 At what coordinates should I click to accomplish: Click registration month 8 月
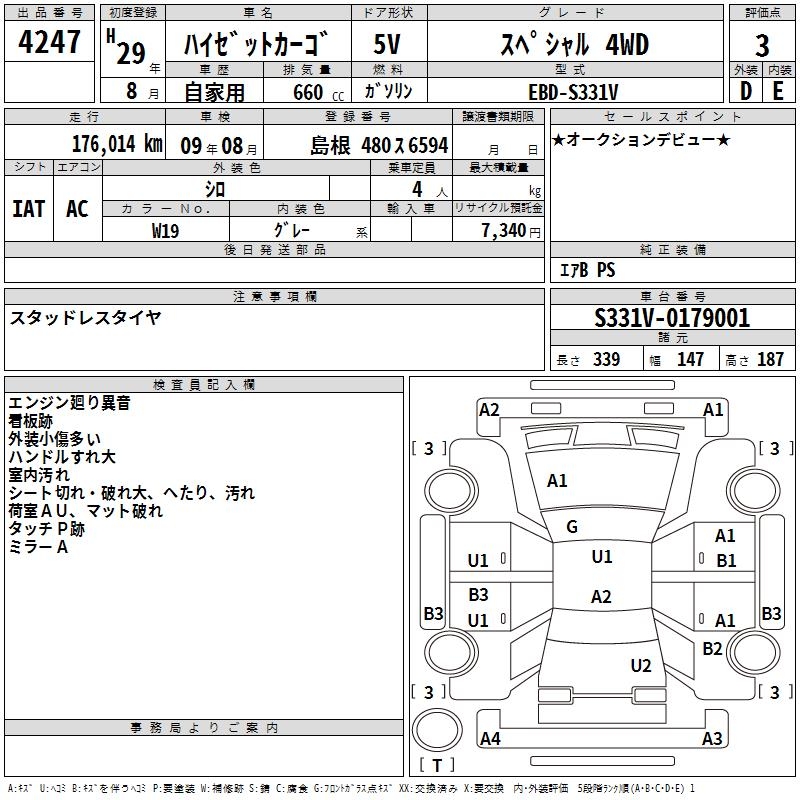coord(142,91)
